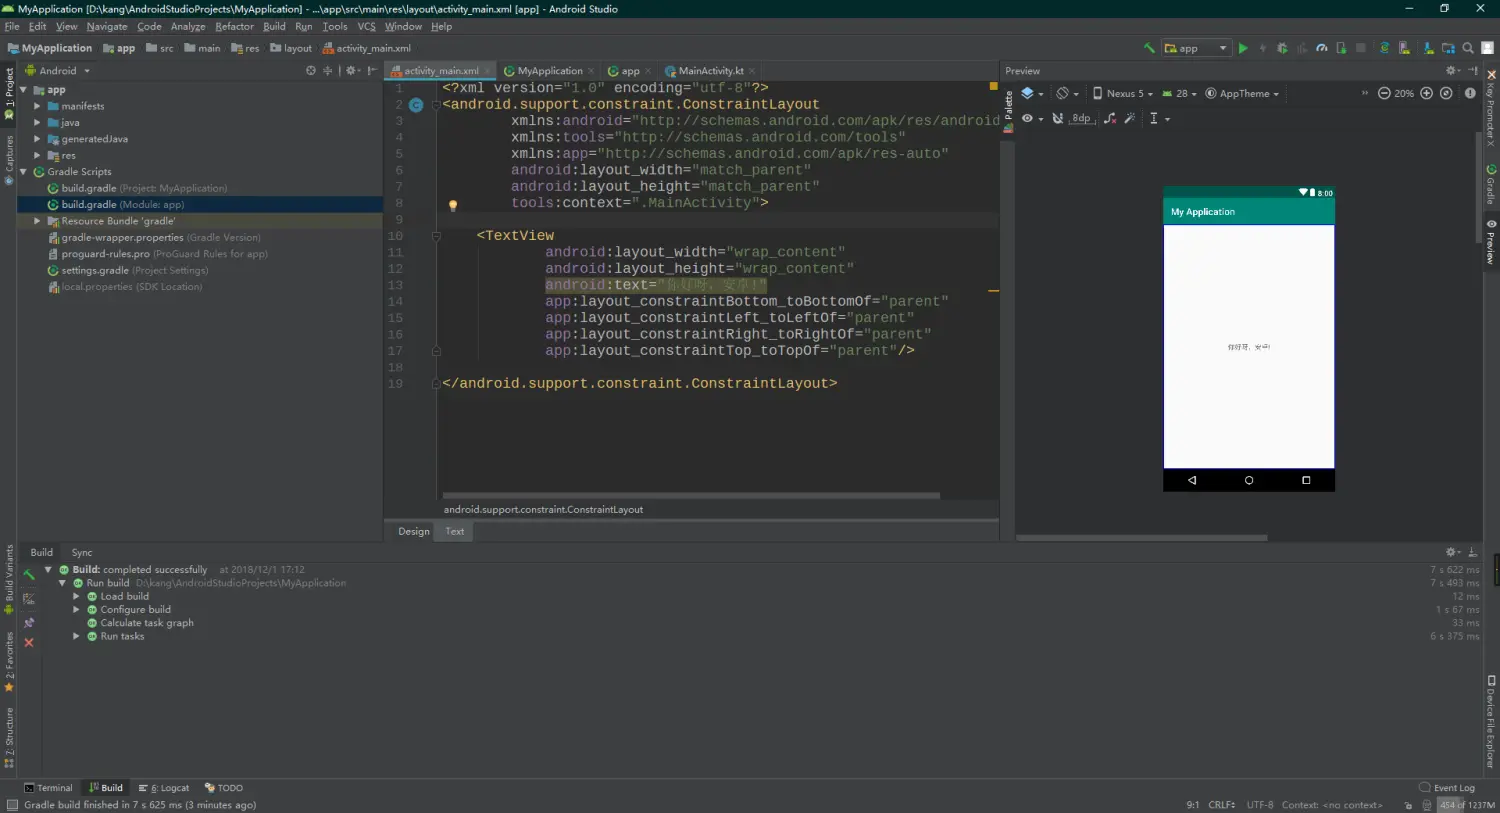Expand the manifests folder in project tree
The image size is (1500, 813).
pyautogui.click(x=37, y=106)
